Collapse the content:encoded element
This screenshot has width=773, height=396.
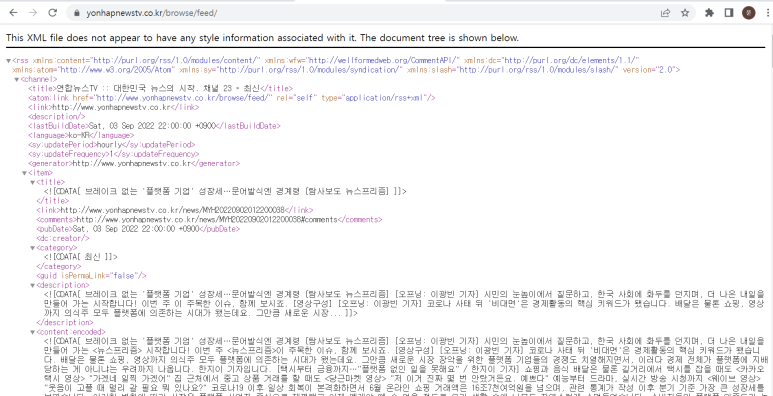pos(33,332)
